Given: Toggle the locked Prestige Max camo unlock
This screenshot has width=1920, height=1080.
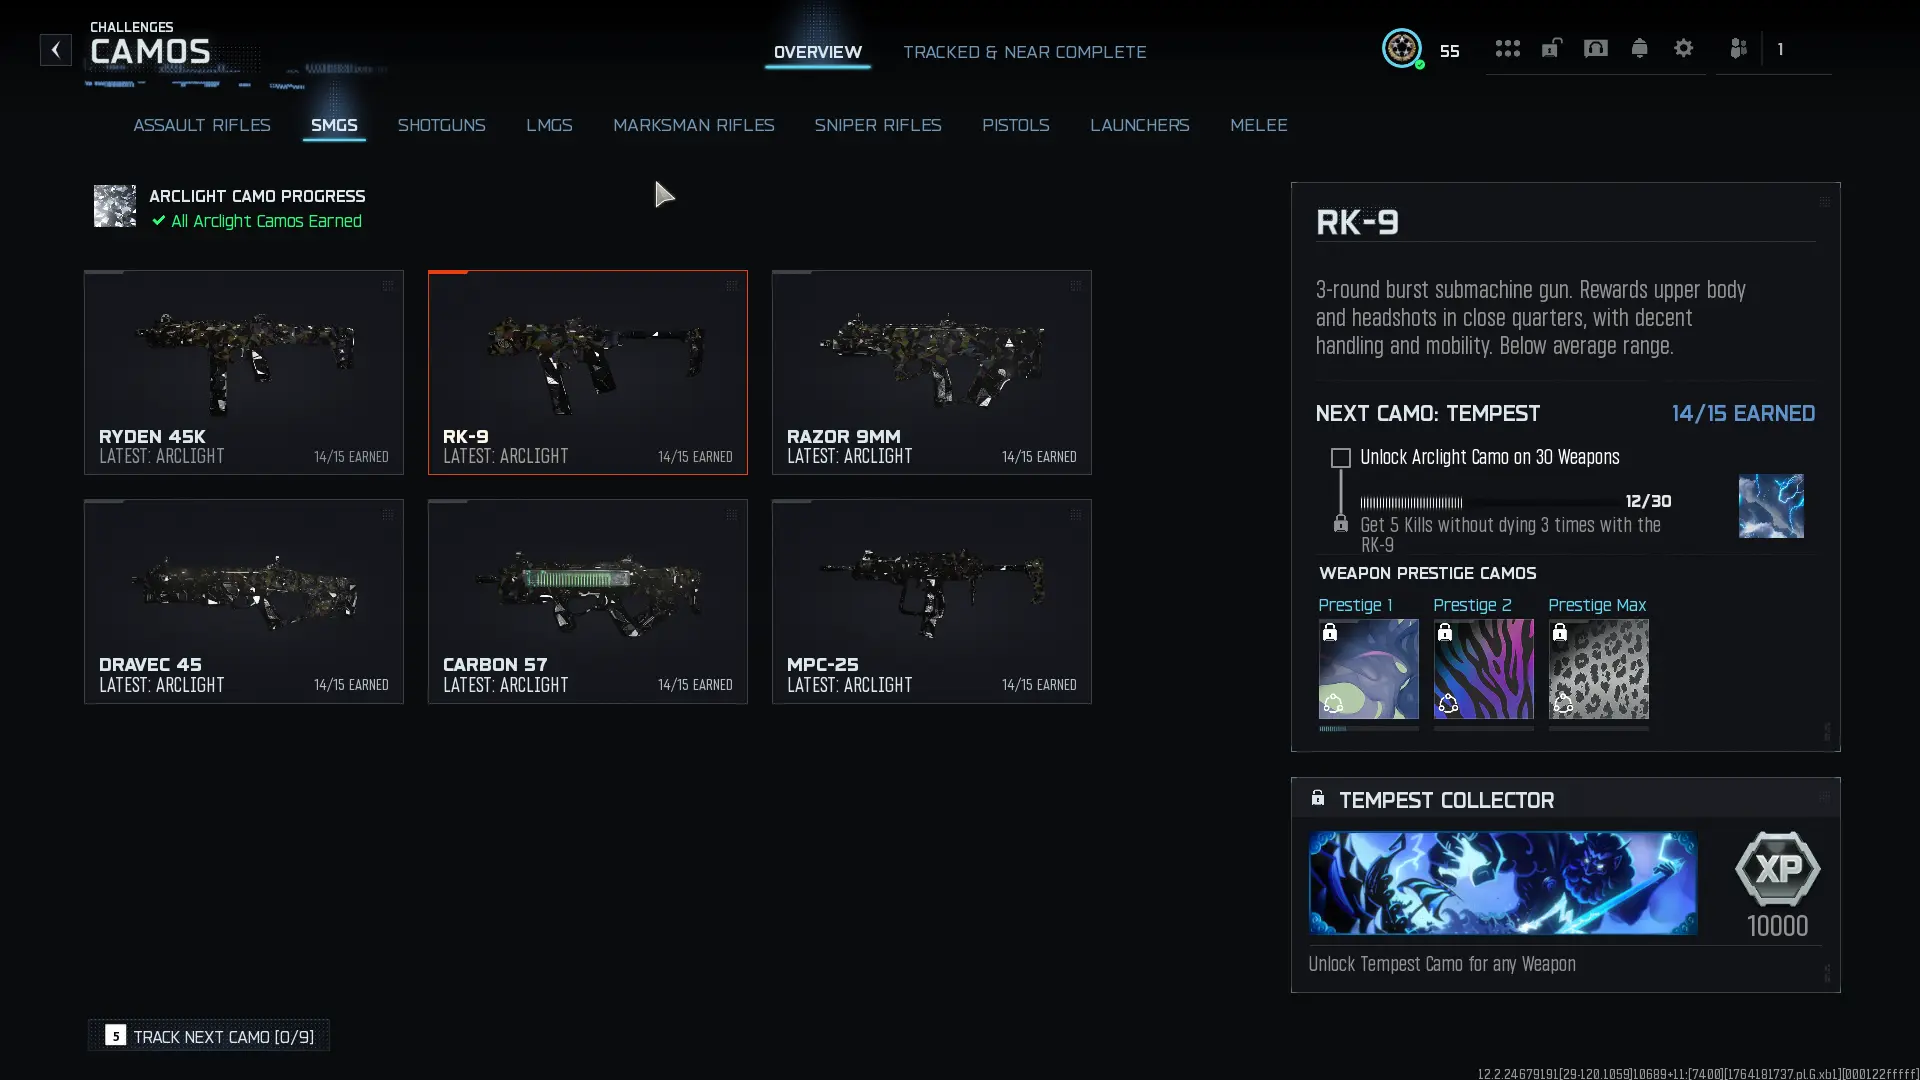Looking at the screenshot, I should (x=1561, y=633).
